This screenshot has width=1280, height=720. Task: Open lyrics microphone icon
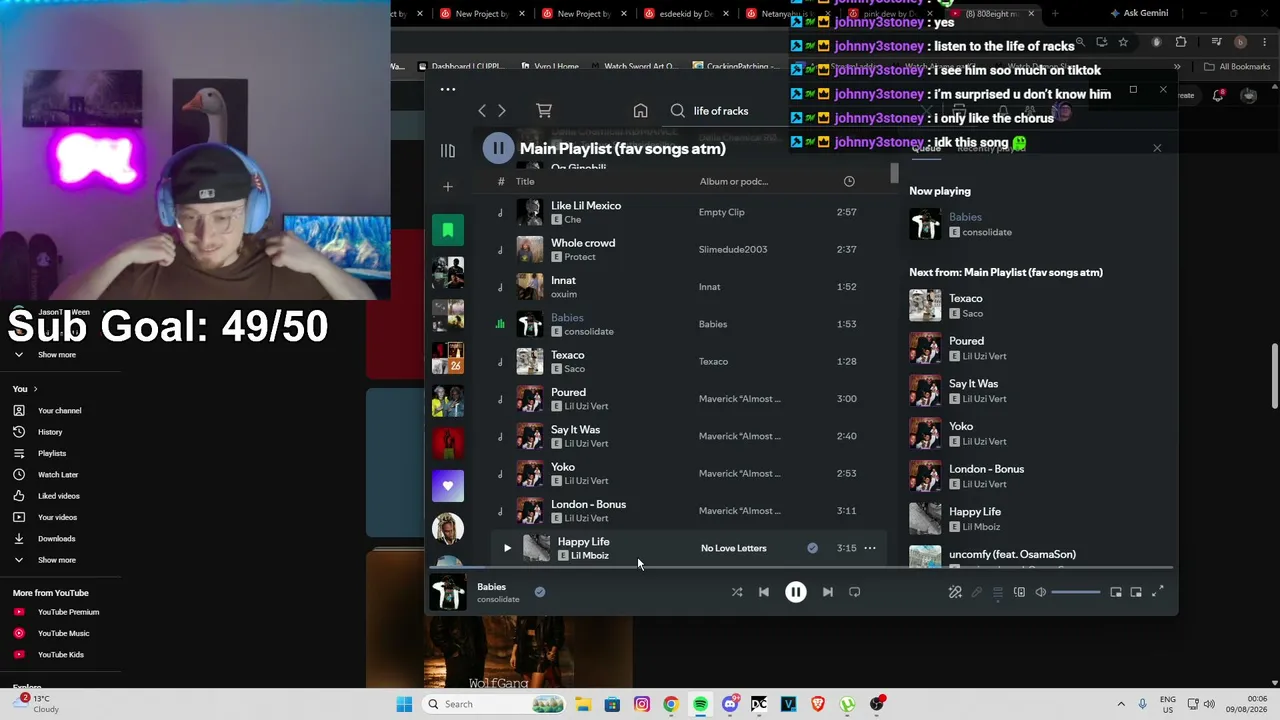pyautogui.click(x=977, y=593)
